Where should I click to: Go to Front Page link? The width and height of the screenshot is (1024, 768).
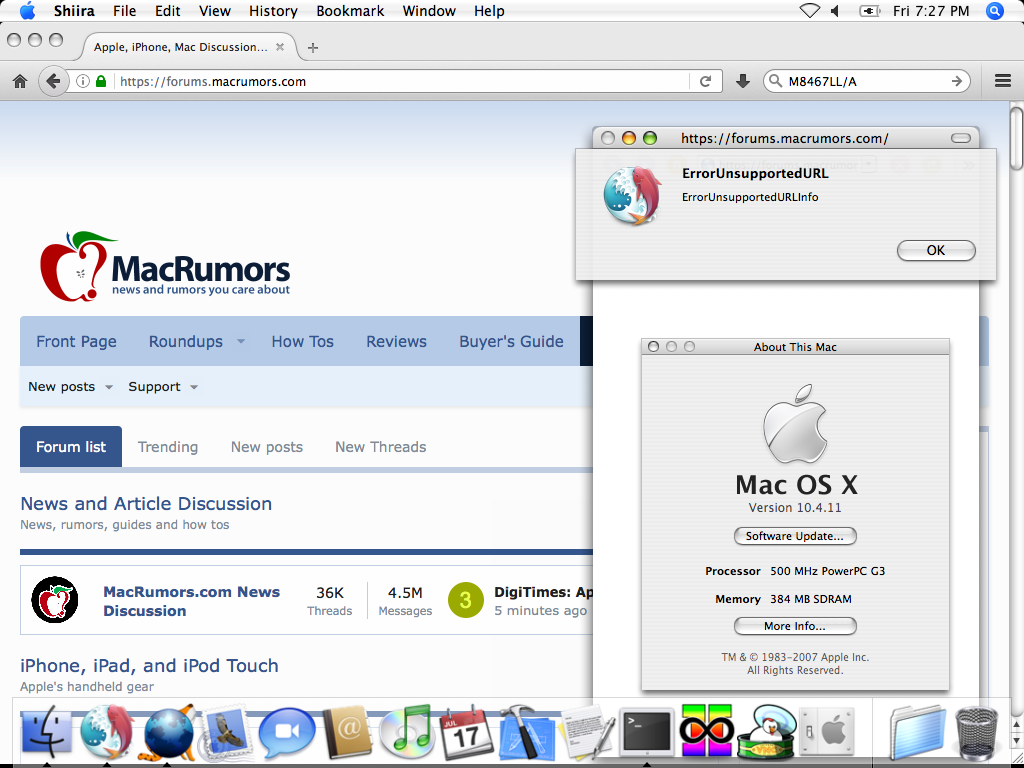76,342
